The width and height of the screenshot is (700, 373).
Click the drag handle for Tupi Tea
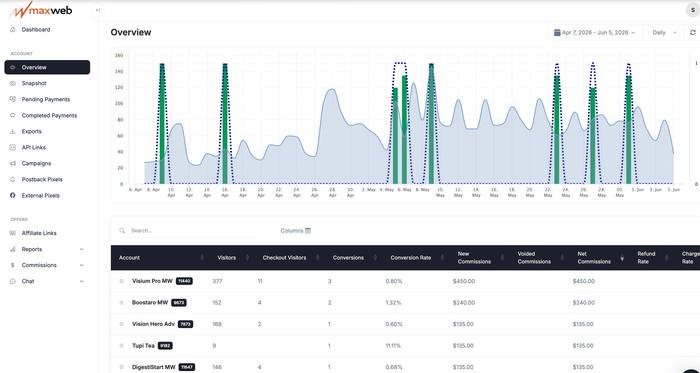click(121, 346)
